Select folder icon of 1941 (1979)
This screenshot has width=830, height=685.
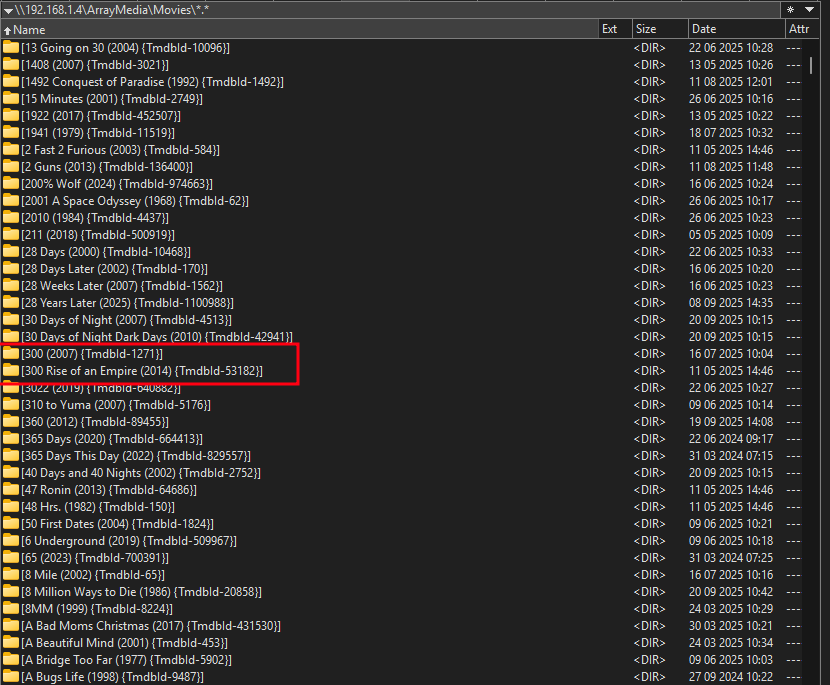point(11,132)
